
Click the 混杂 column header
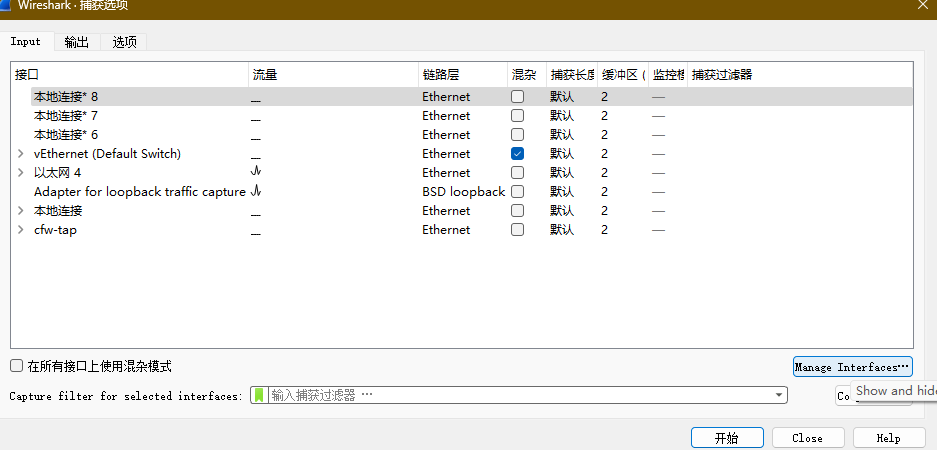pos(526,75)
